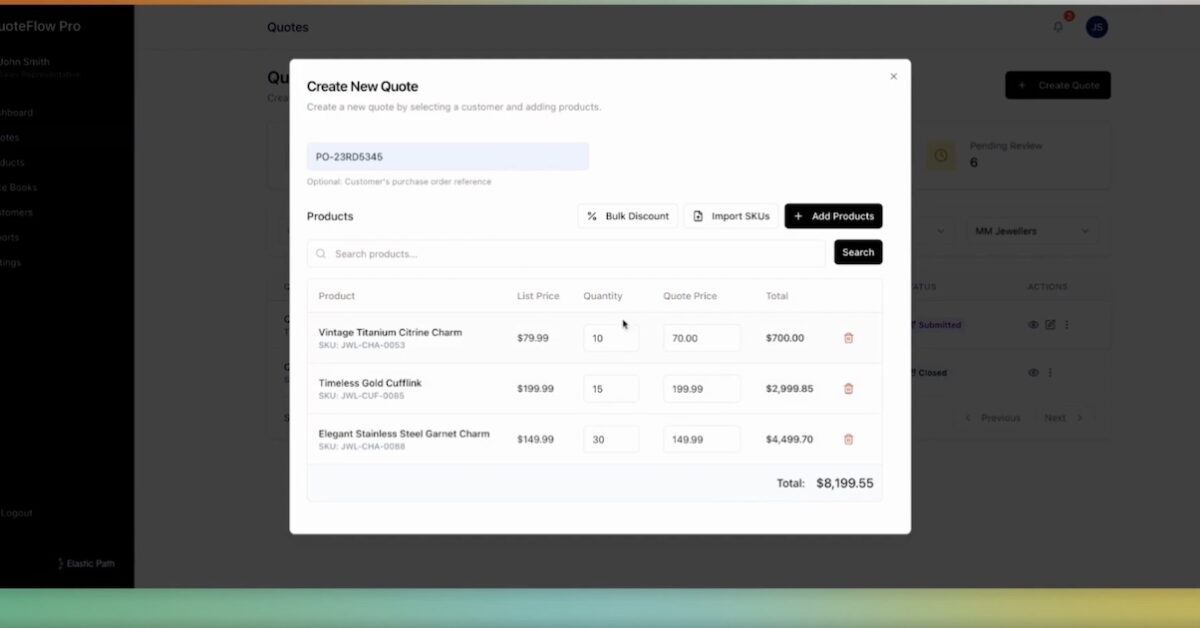This screenshot has height=628, width=1200.
Task: Edit the Submitted quote
Action: [x=1050, y=325]
